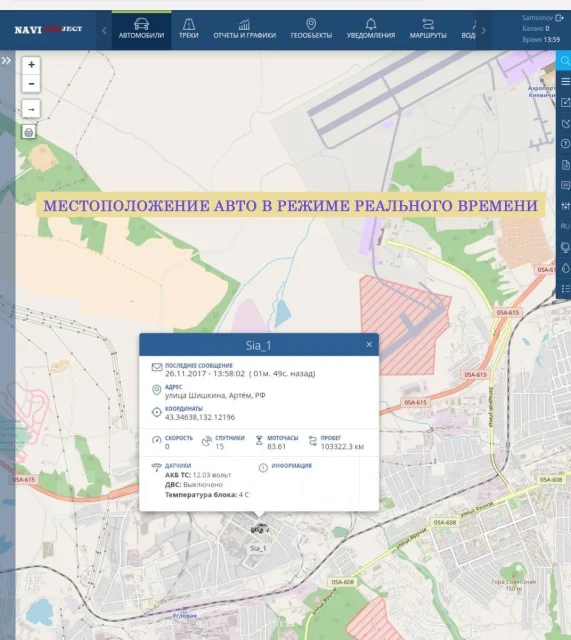The width and height of the screenshot is (571, 640).
Task: Open the message bubble icon in sidebar
Action: 564,185
